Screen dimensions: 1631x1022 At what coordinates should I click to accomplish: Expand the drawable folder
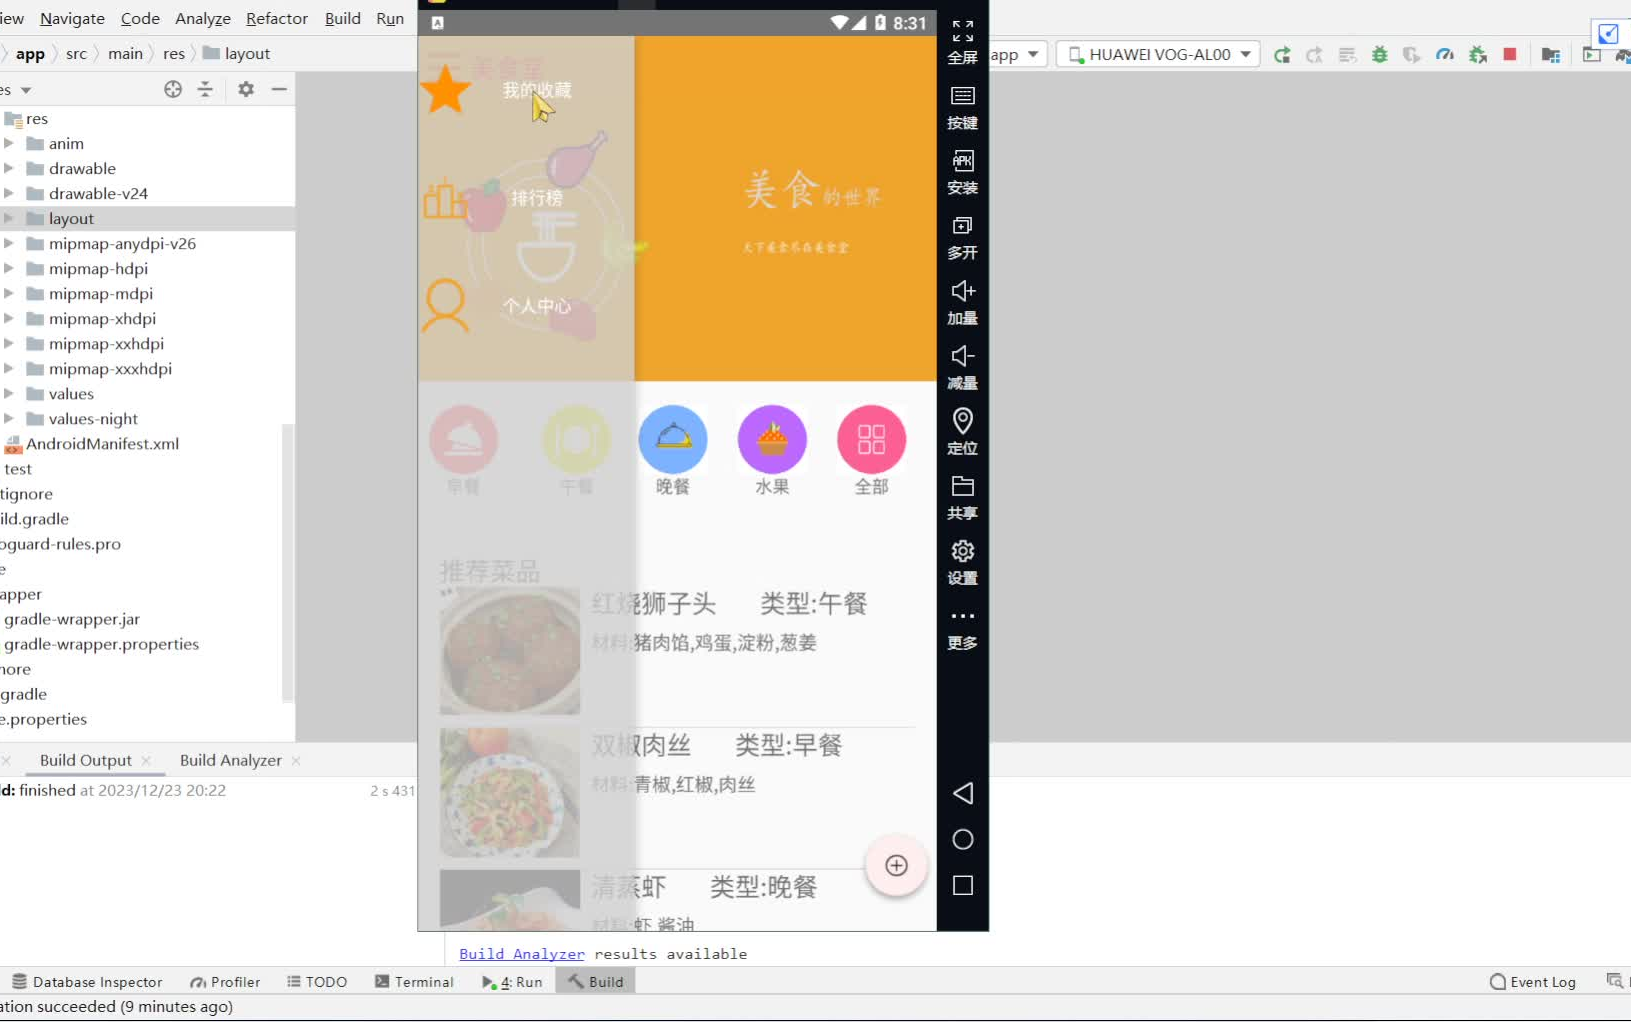click(x=9, y=168)
